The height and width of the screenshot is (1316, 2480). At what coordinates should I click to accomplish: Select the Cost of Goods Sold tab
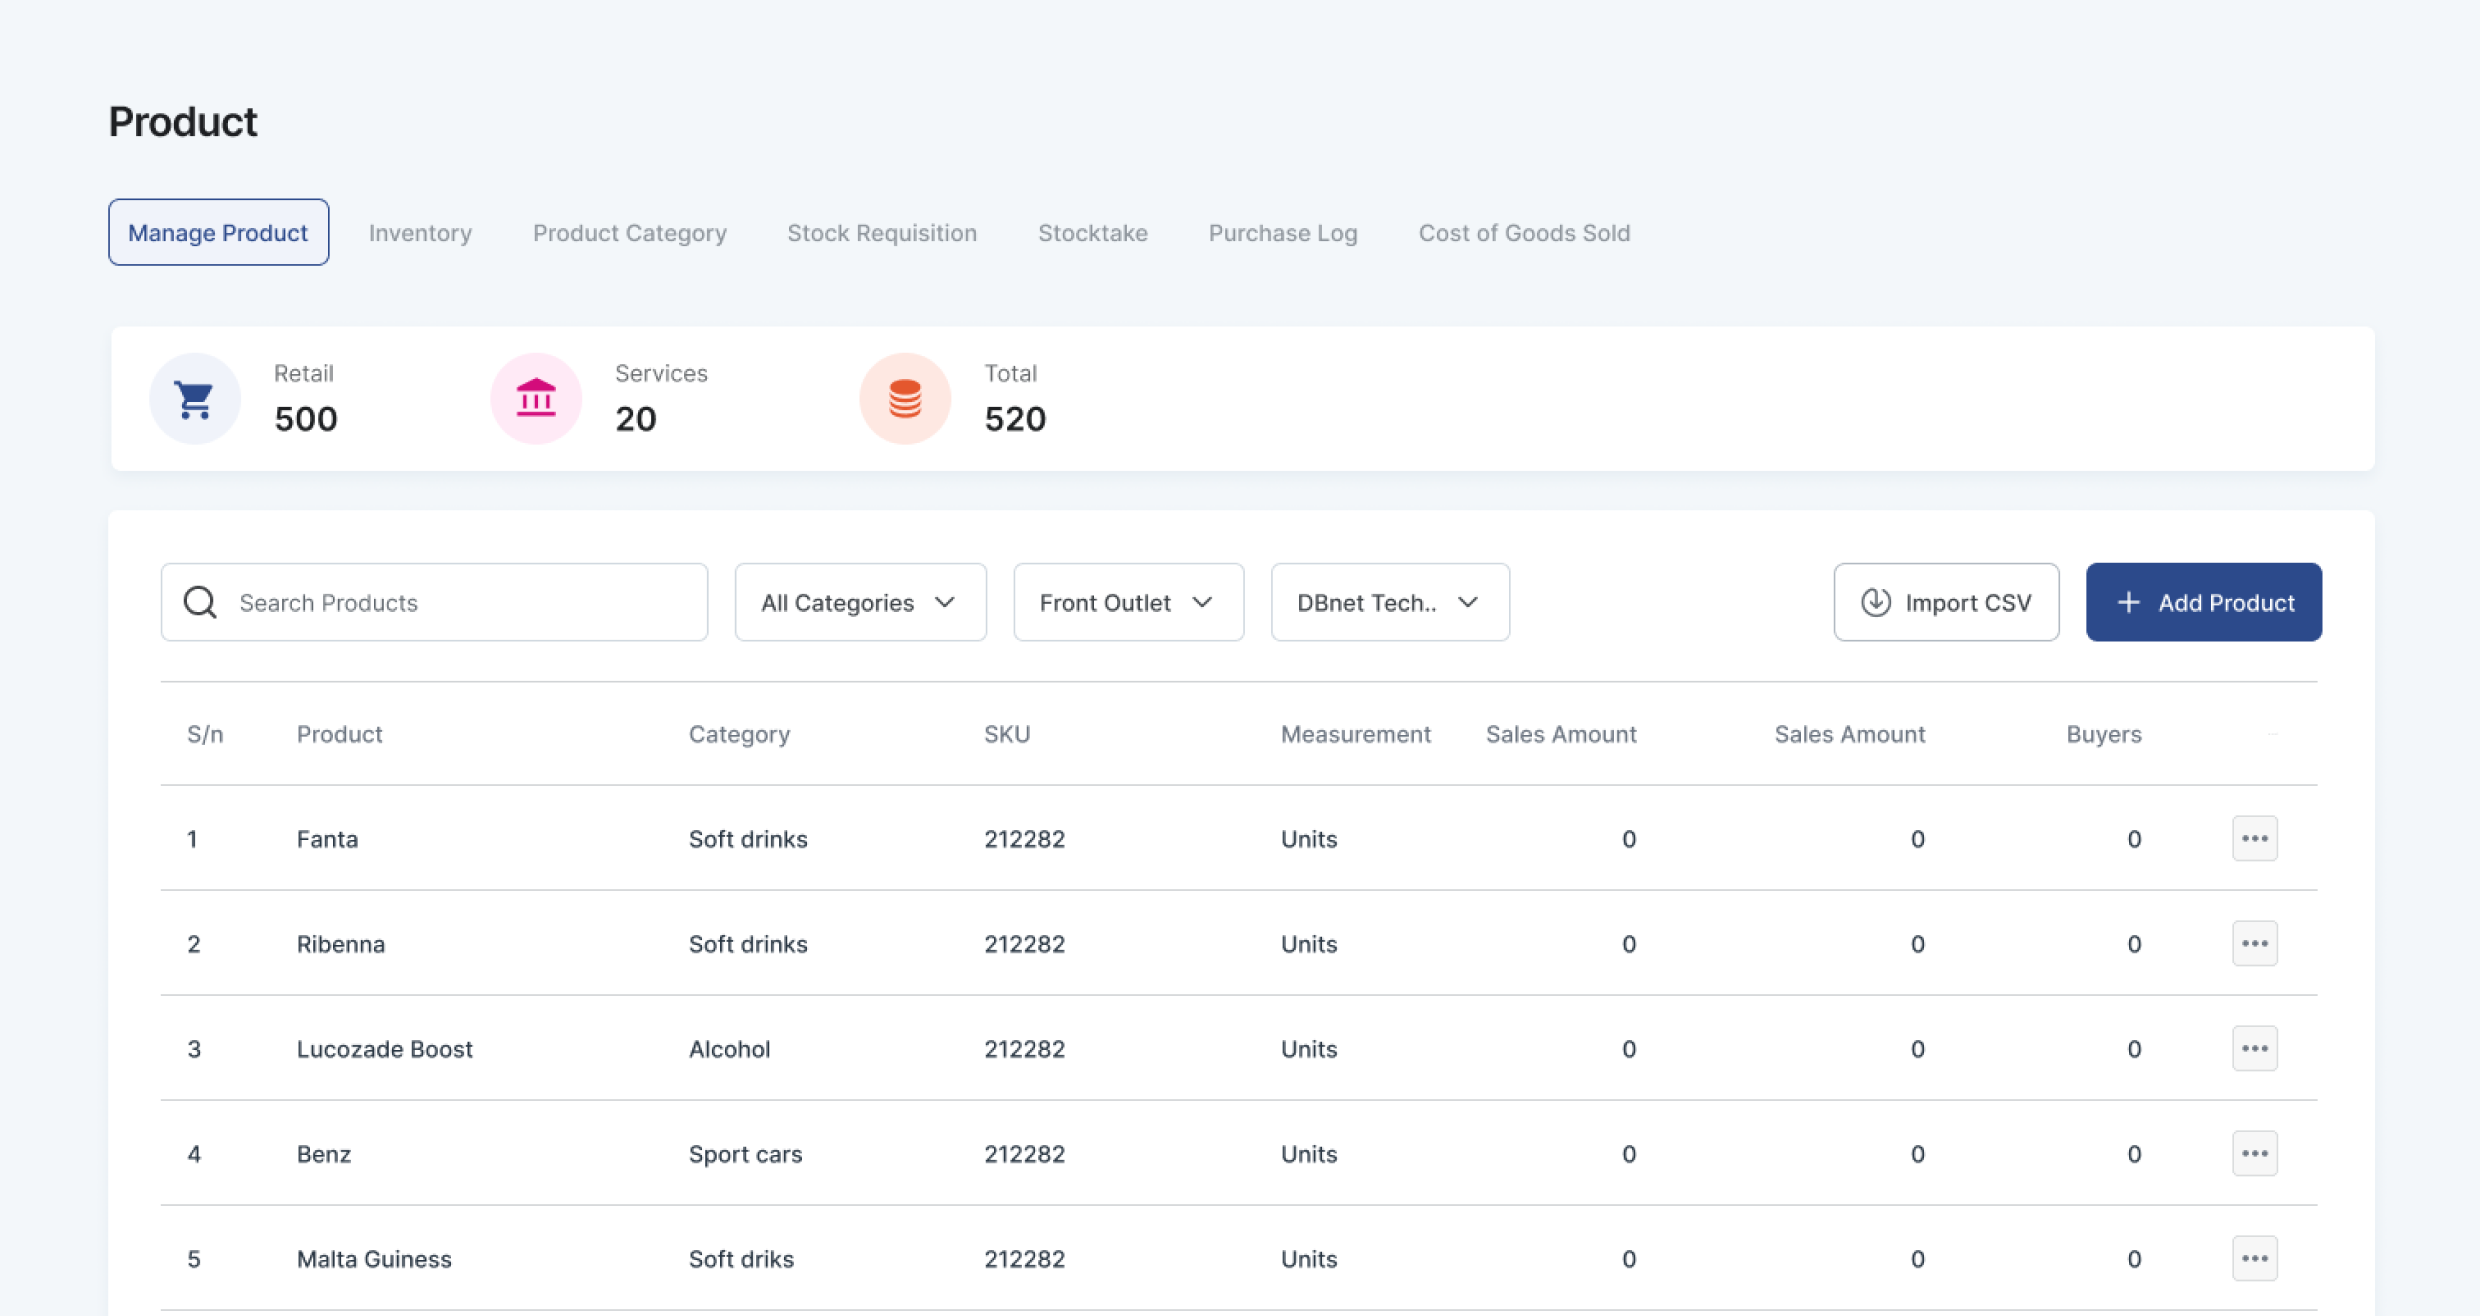[x=1523, y=233]
